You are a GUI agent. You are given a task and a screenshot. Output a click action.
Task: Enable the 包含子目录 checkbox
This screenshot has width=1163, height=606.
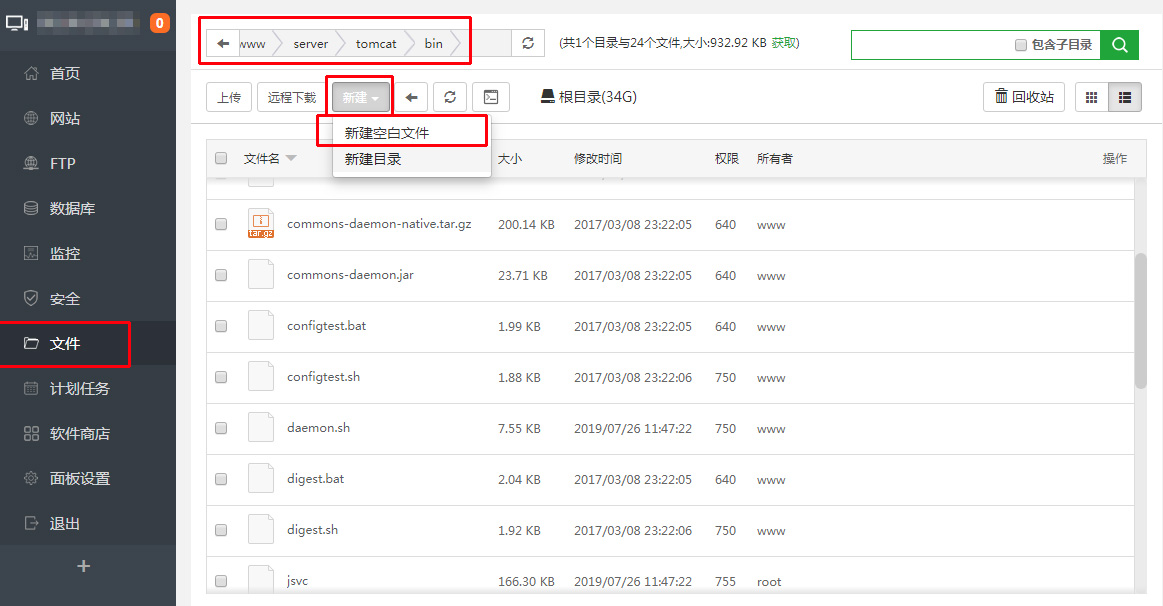click(1020, 45)
